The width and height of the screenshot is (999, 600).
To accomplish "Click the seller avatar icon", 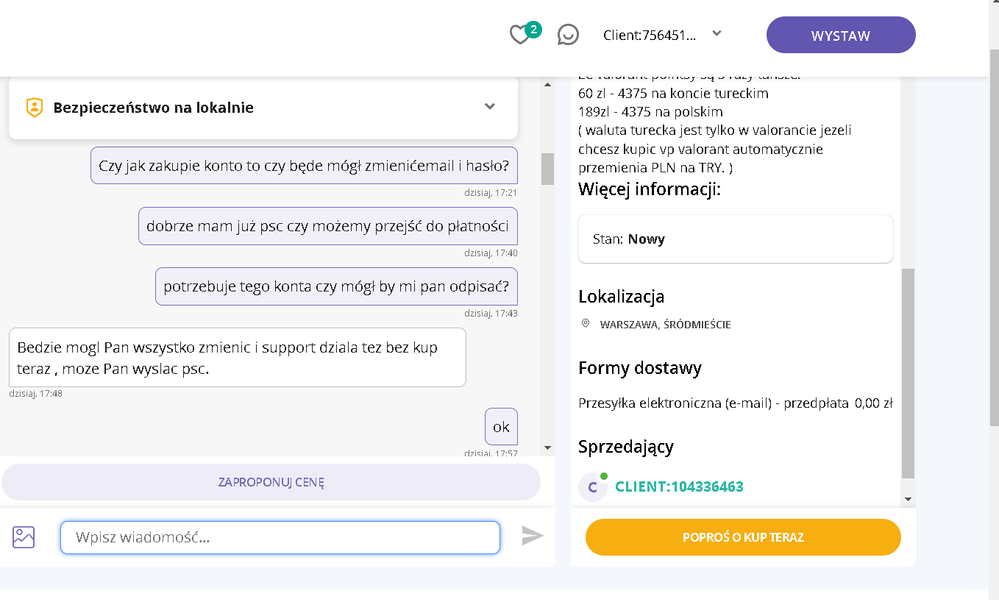I will click(x=593, y=487).
